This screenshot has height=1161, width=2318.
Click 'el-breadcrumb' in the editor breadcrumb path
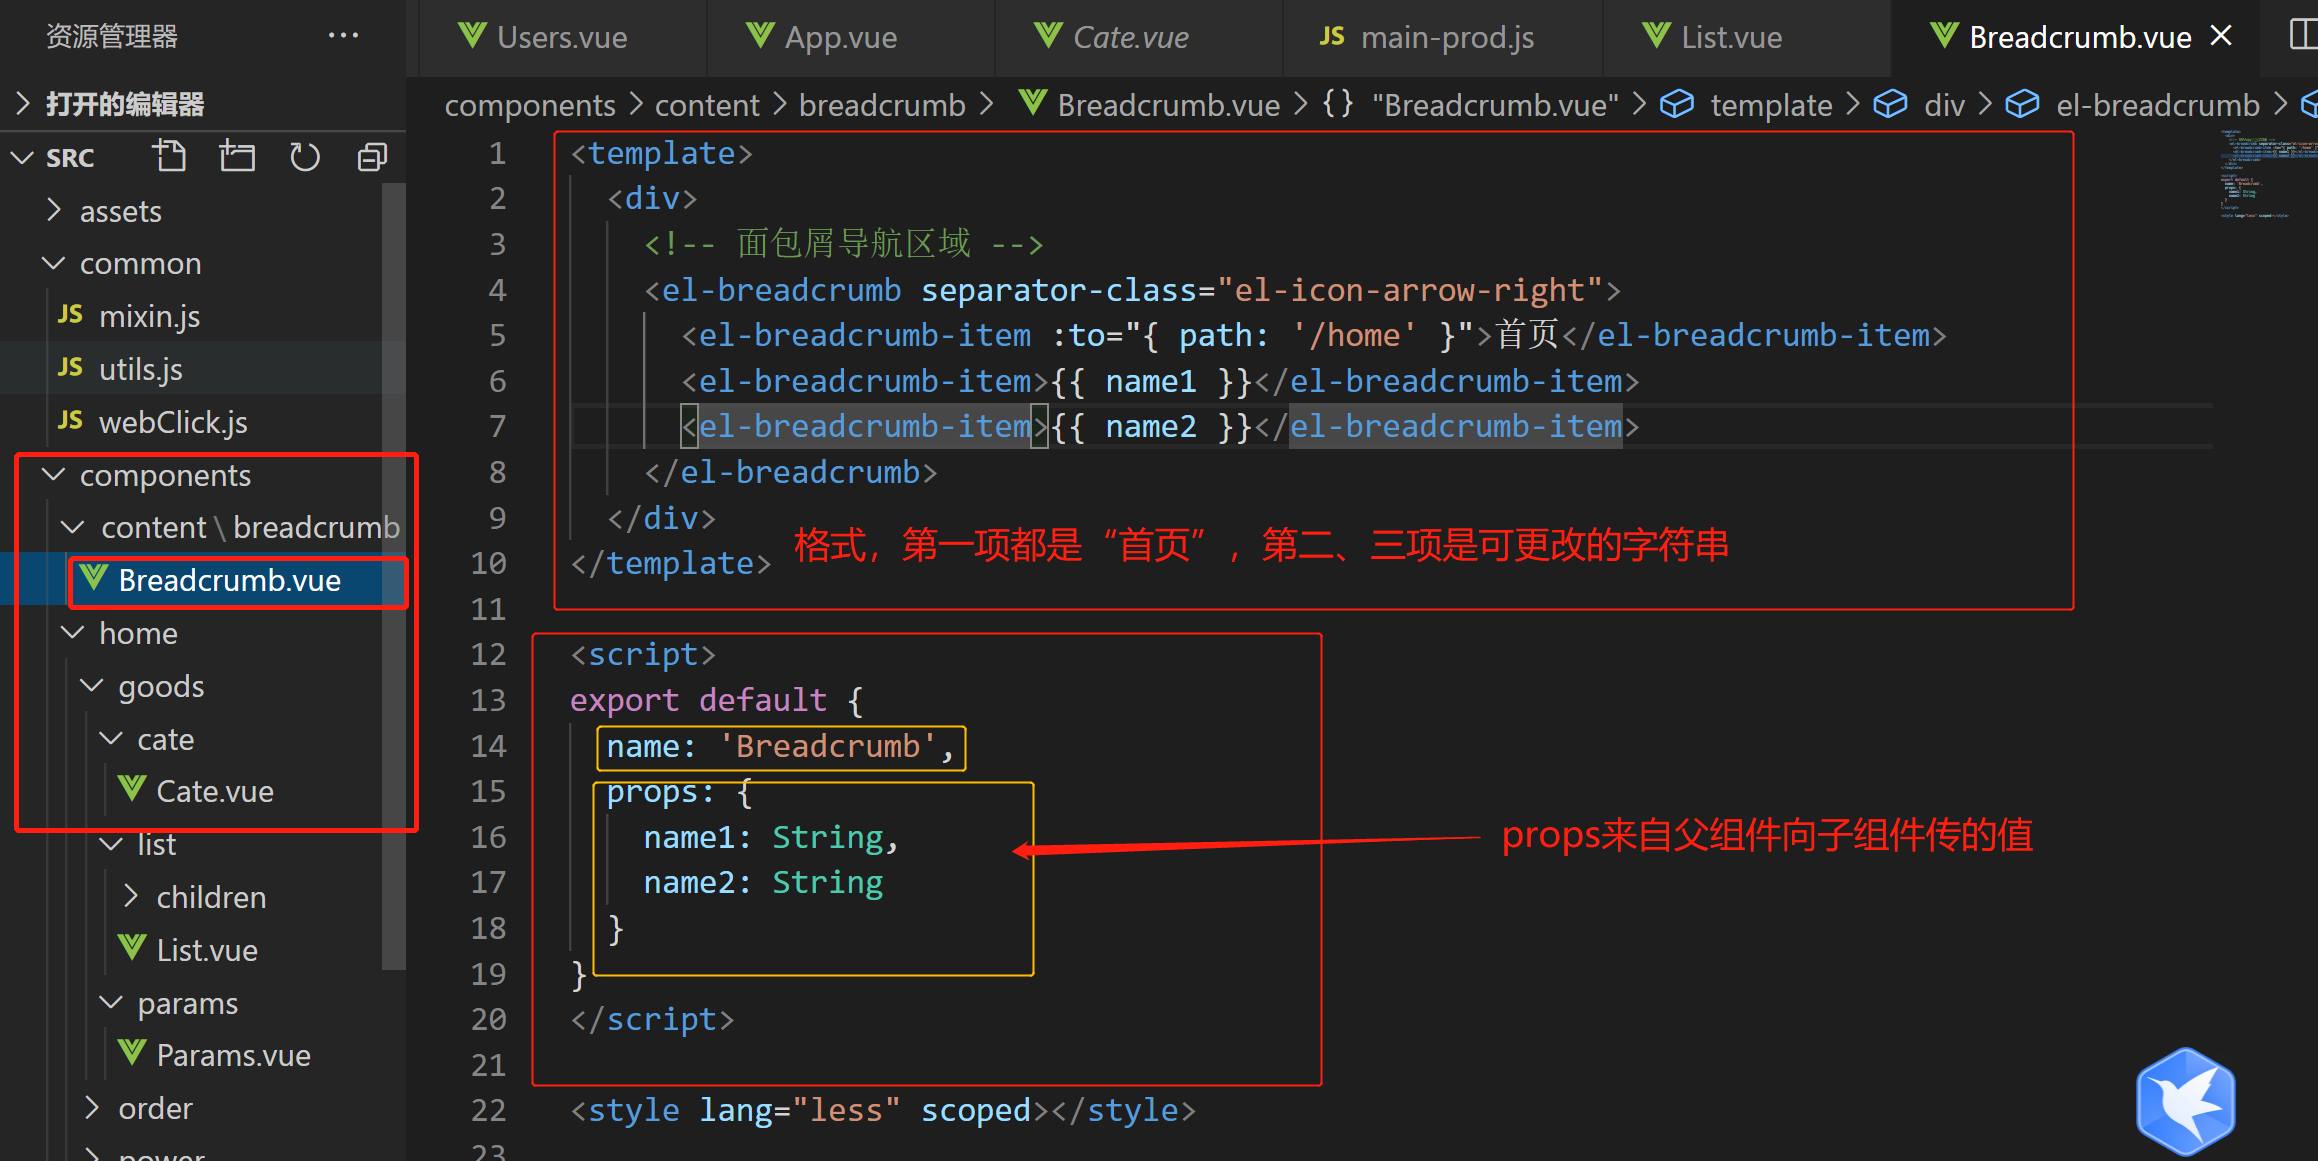(2157, 105)
